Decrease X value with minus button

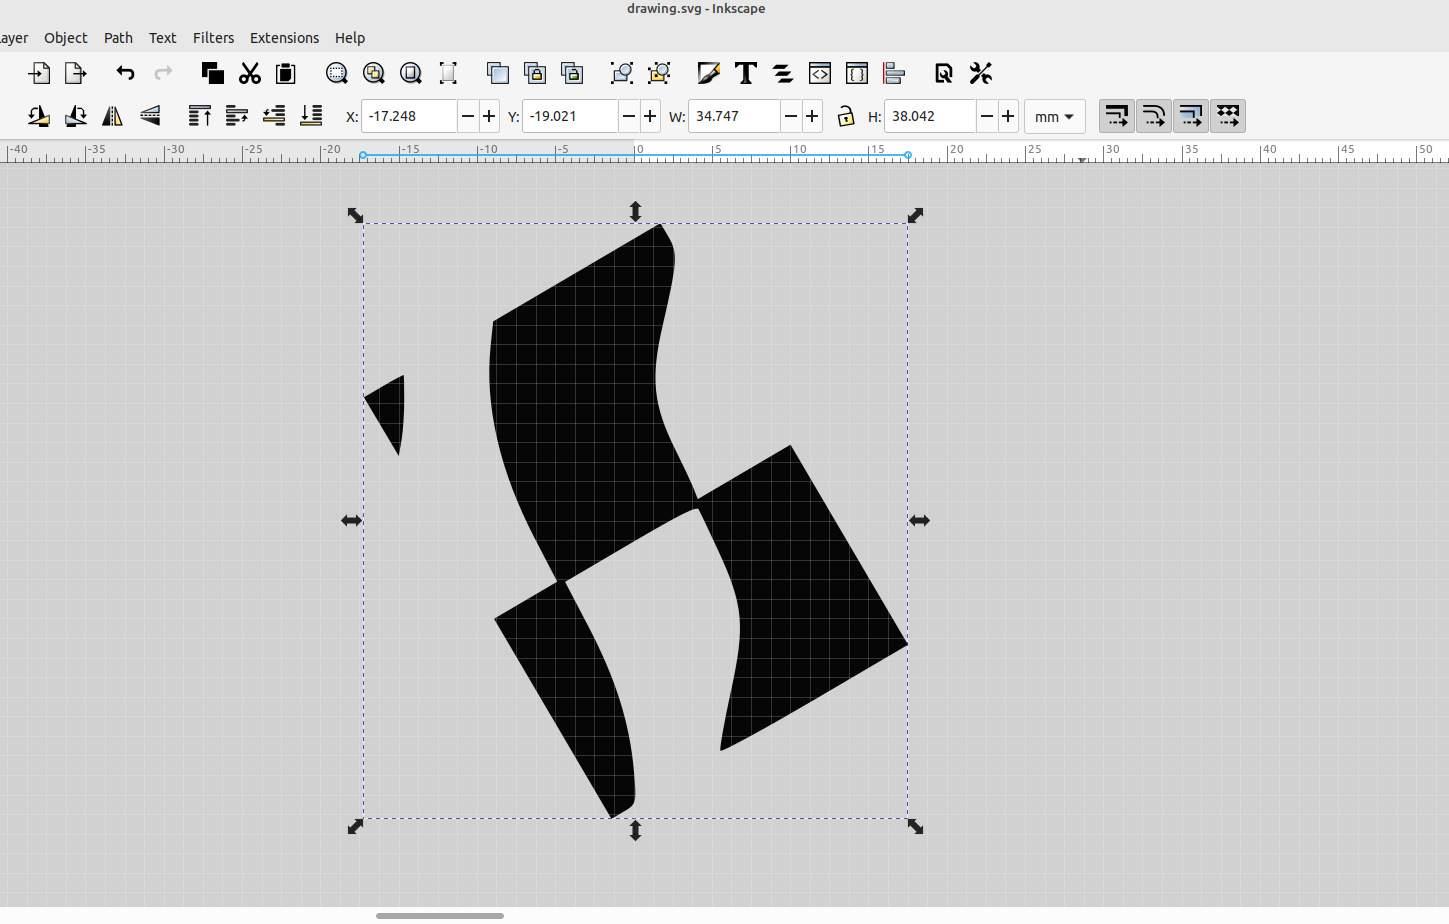pos(468,116)
